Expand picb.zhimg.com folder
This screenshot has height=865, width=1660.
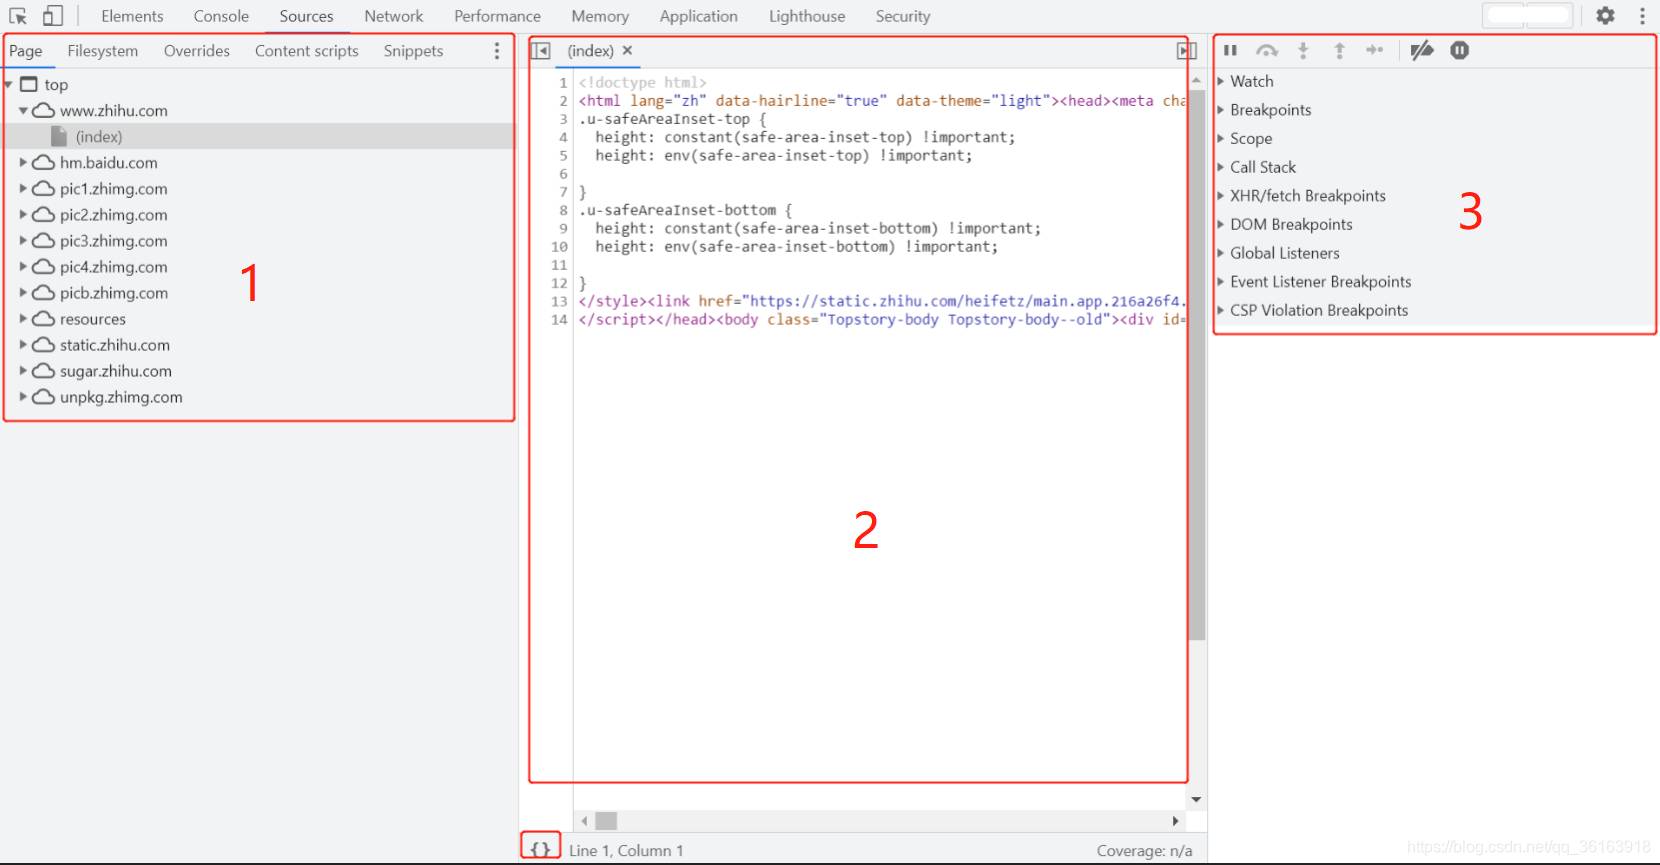[x=23, y=292]
